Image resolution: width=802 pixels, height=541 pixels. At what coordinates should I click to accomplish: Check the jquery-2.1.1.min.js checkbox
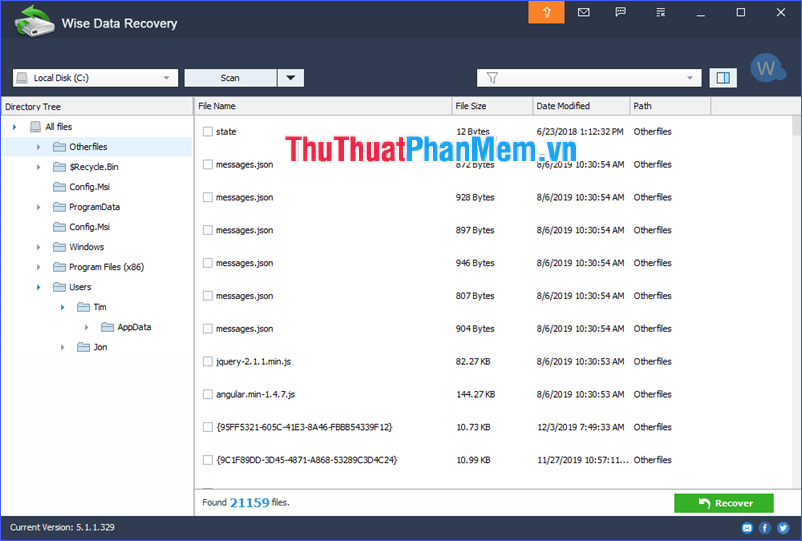tap(208, 362)
